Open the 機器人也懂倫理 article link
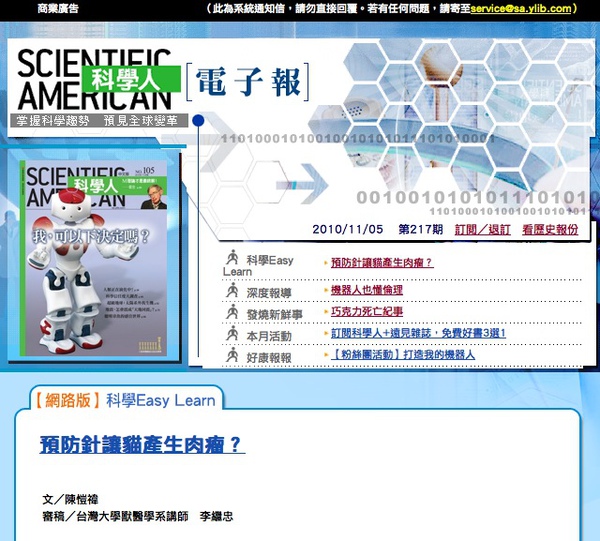Viewport: 600px width, 541px height. click(367, 290)
